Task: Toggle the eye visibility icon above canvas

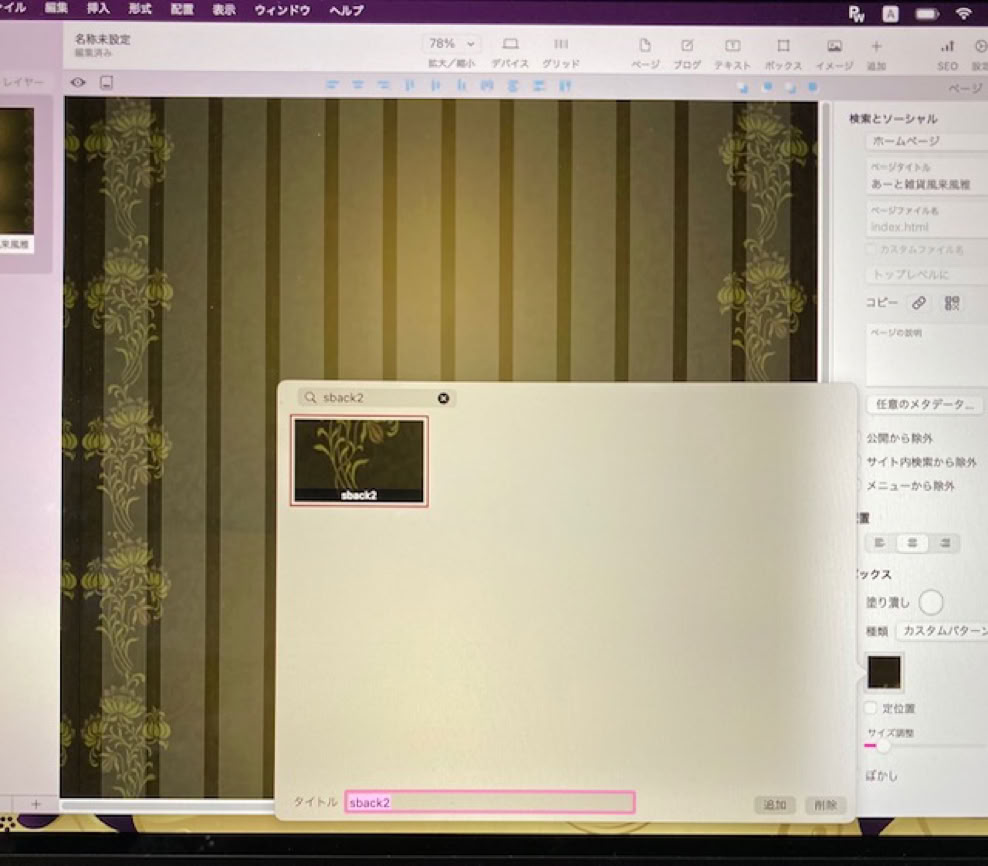Action: point(78,82)
